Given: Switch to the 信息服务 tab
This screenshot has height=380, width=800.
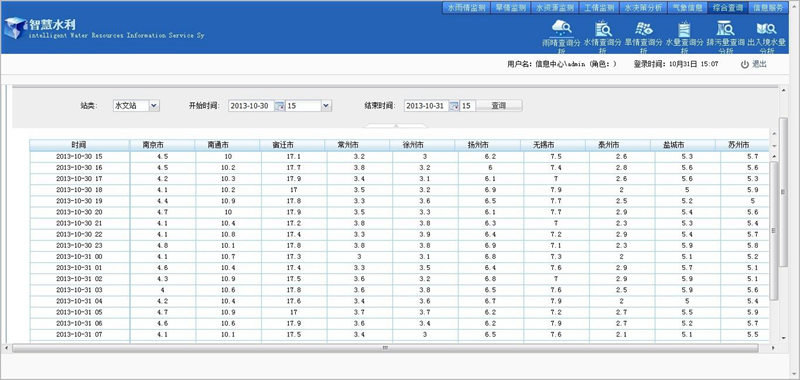Looking at the screenshot, I should (x=767, y=8).
